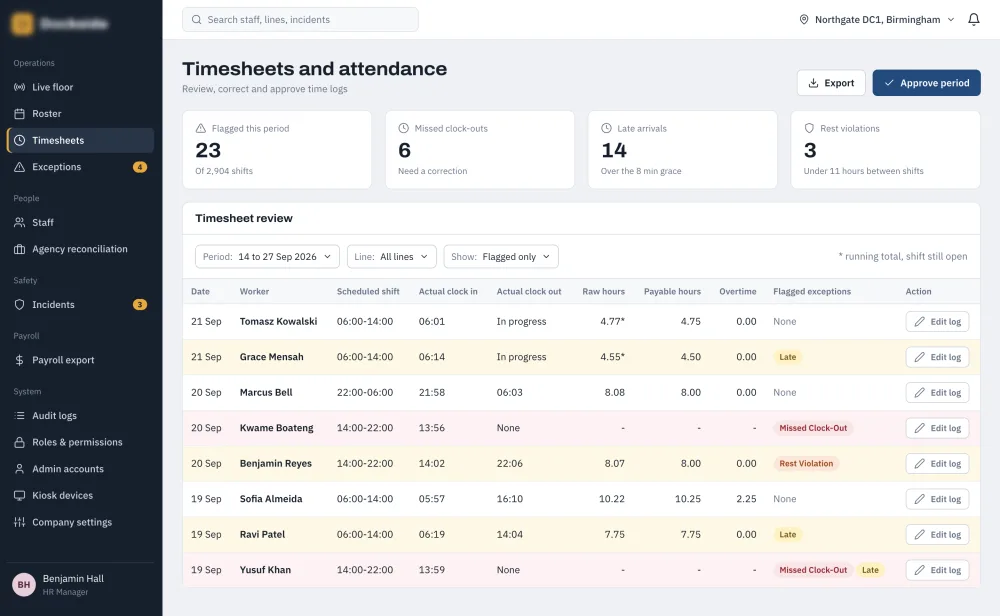
Task: Edit Yusuf Khan's time log
Action: pyautogui.click(x=938, y=570)
